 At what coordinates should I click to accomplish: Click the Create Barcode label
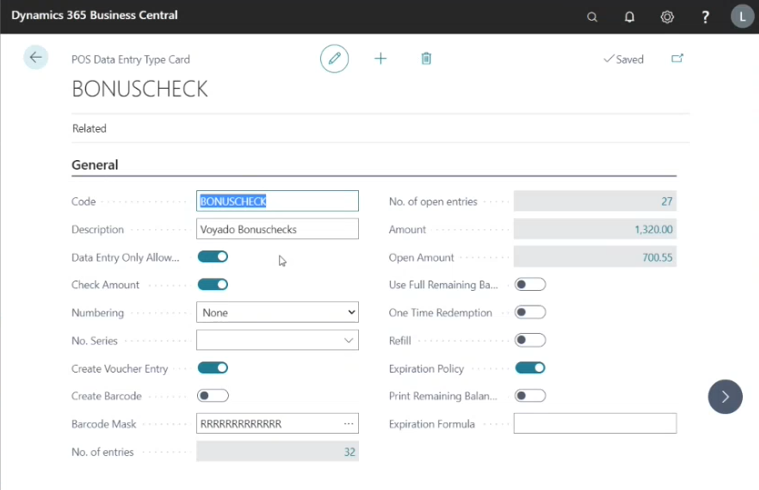click(x=106, y=396)
